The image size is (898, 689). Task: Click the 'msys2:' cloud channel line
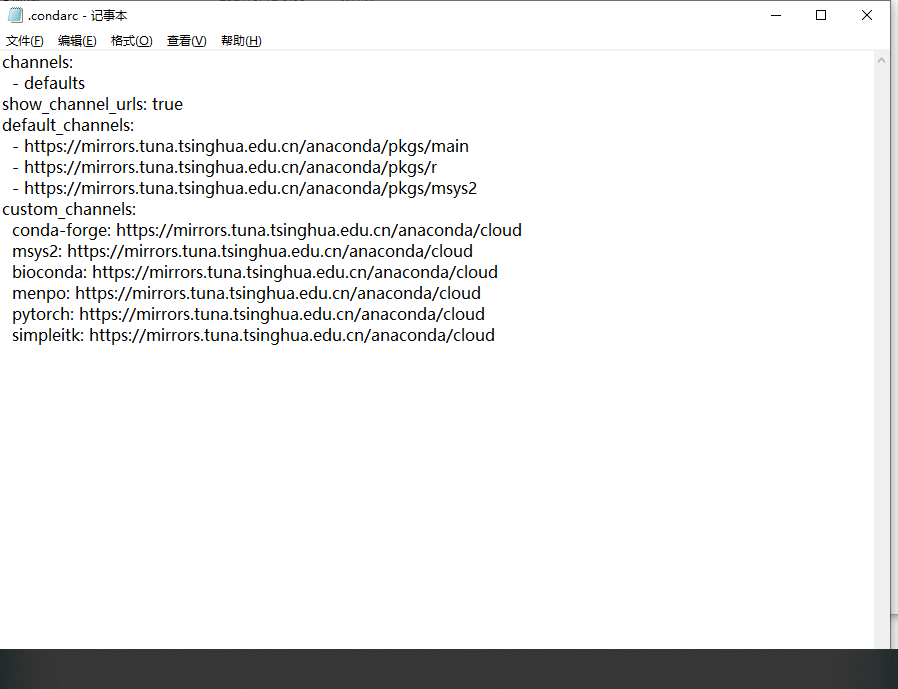tap(242, 251)
